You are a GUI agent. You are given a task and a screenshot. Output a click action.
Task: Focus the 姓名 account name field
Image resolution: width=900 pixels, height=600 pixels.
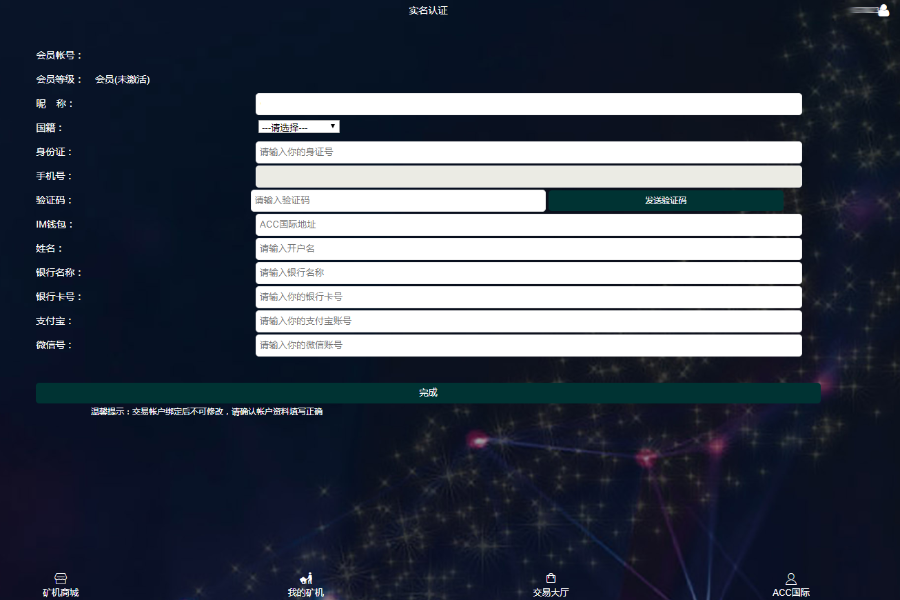point(529,249)
